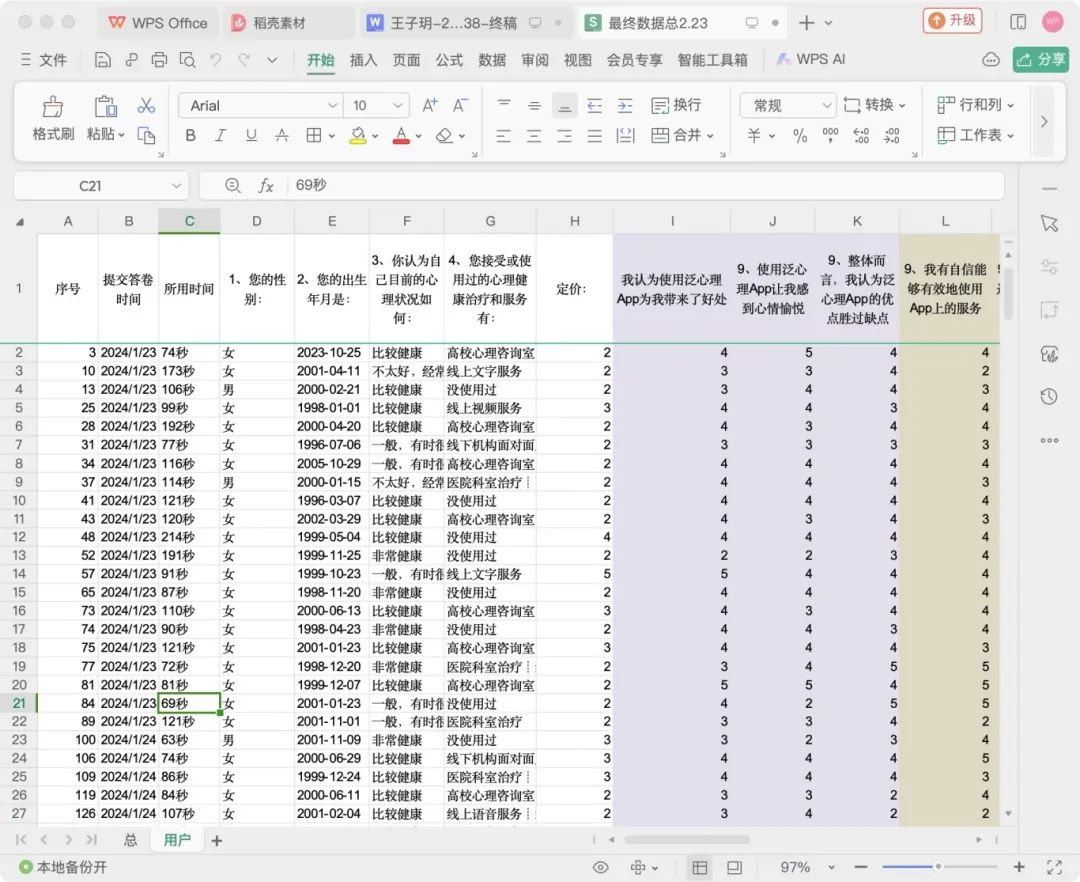Image resolution: width=1080 pixels, height=882 pixels.
Task: Click the percent style icon
Action: (x=800, y=136)
